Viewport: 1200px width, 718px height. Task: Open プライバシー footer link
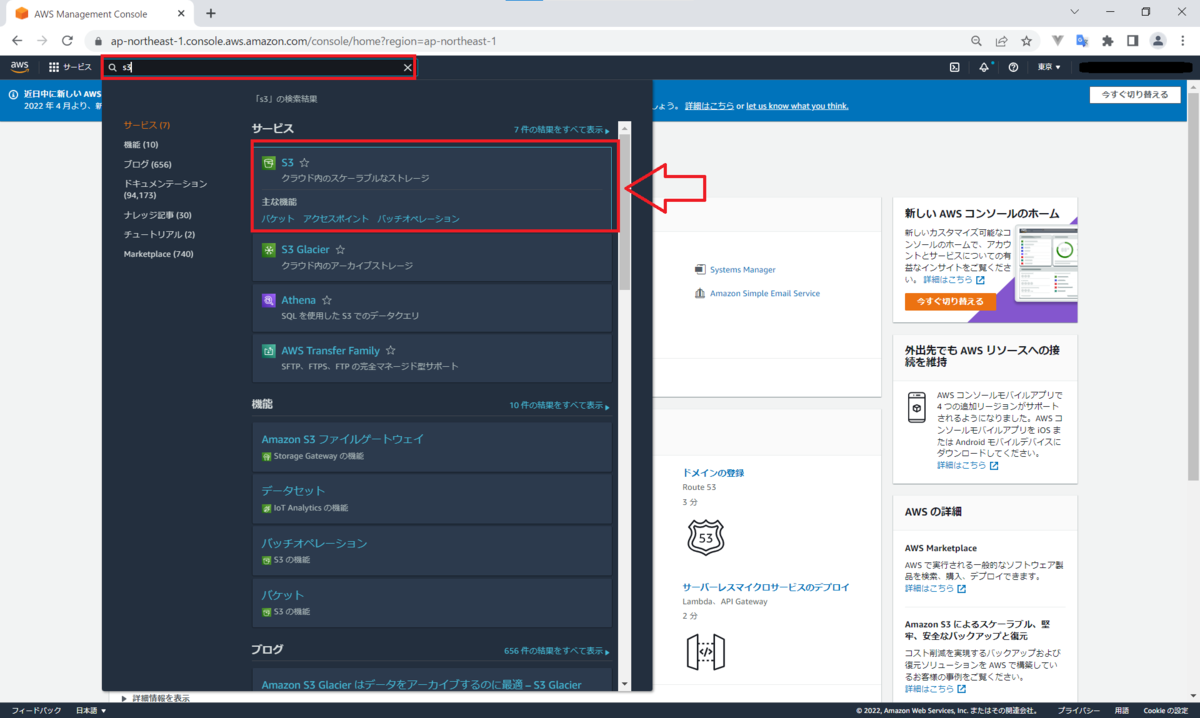(x=1078, y=711)
